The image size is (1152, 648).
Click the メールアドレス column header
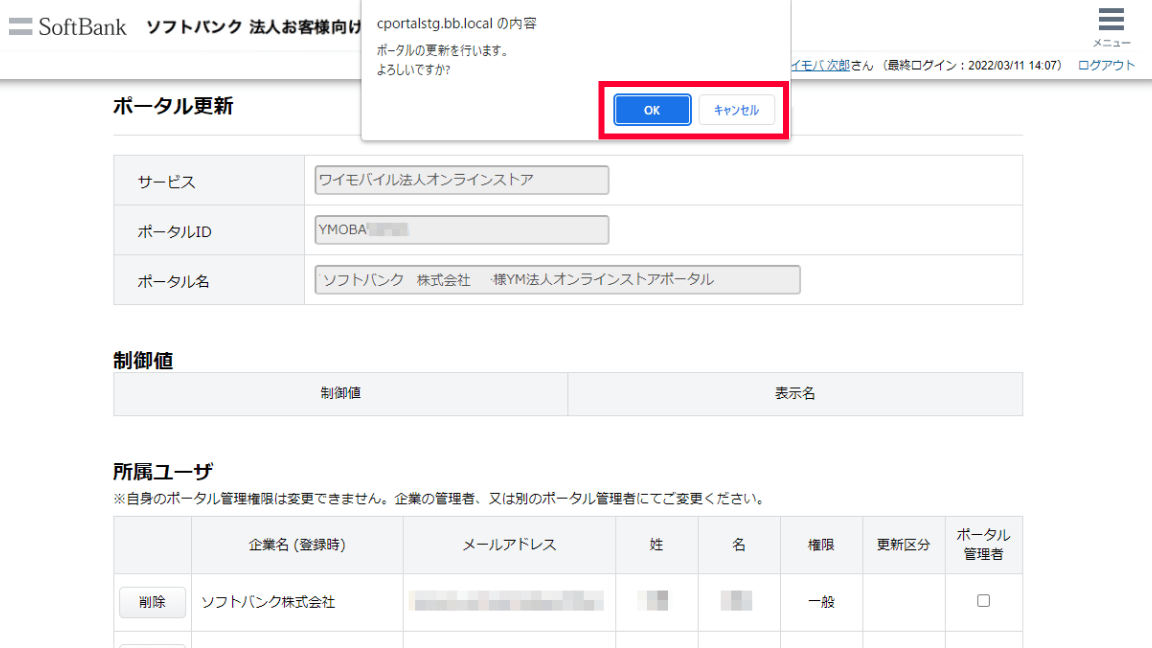click(509, 545)
